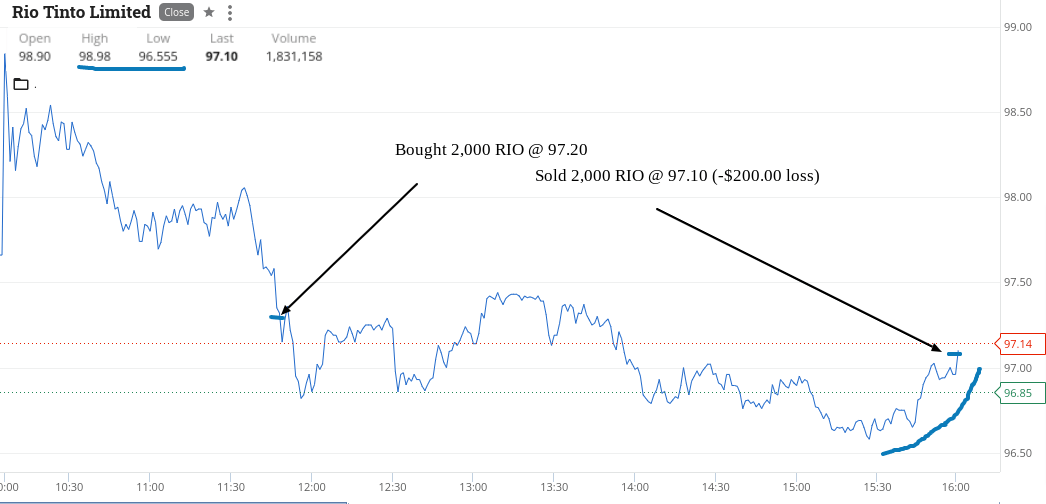This screenshot has height=504, width=1046.
Task: Click the 98.50 price axis label
Action: (x=1018, y=112)
